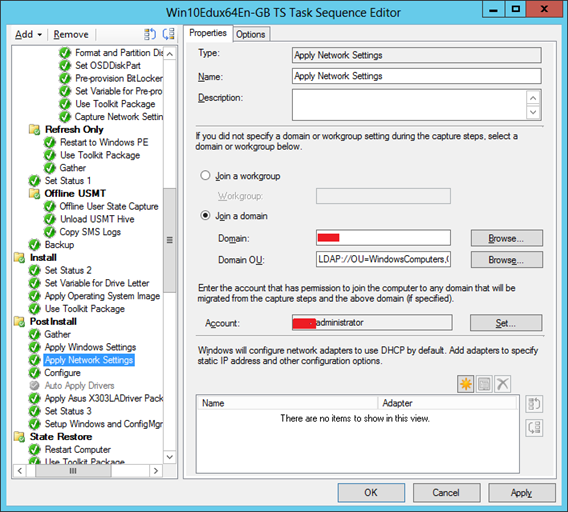Click Browse button next to Domain OU
568x512 pixels.
tap(507, 260)
